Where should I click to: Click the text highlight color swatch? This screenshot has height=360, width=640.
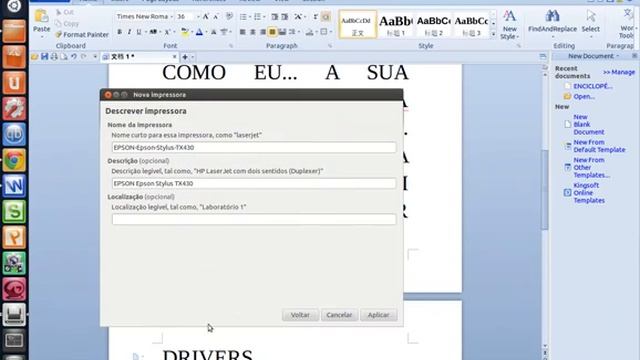click(185, 32)
